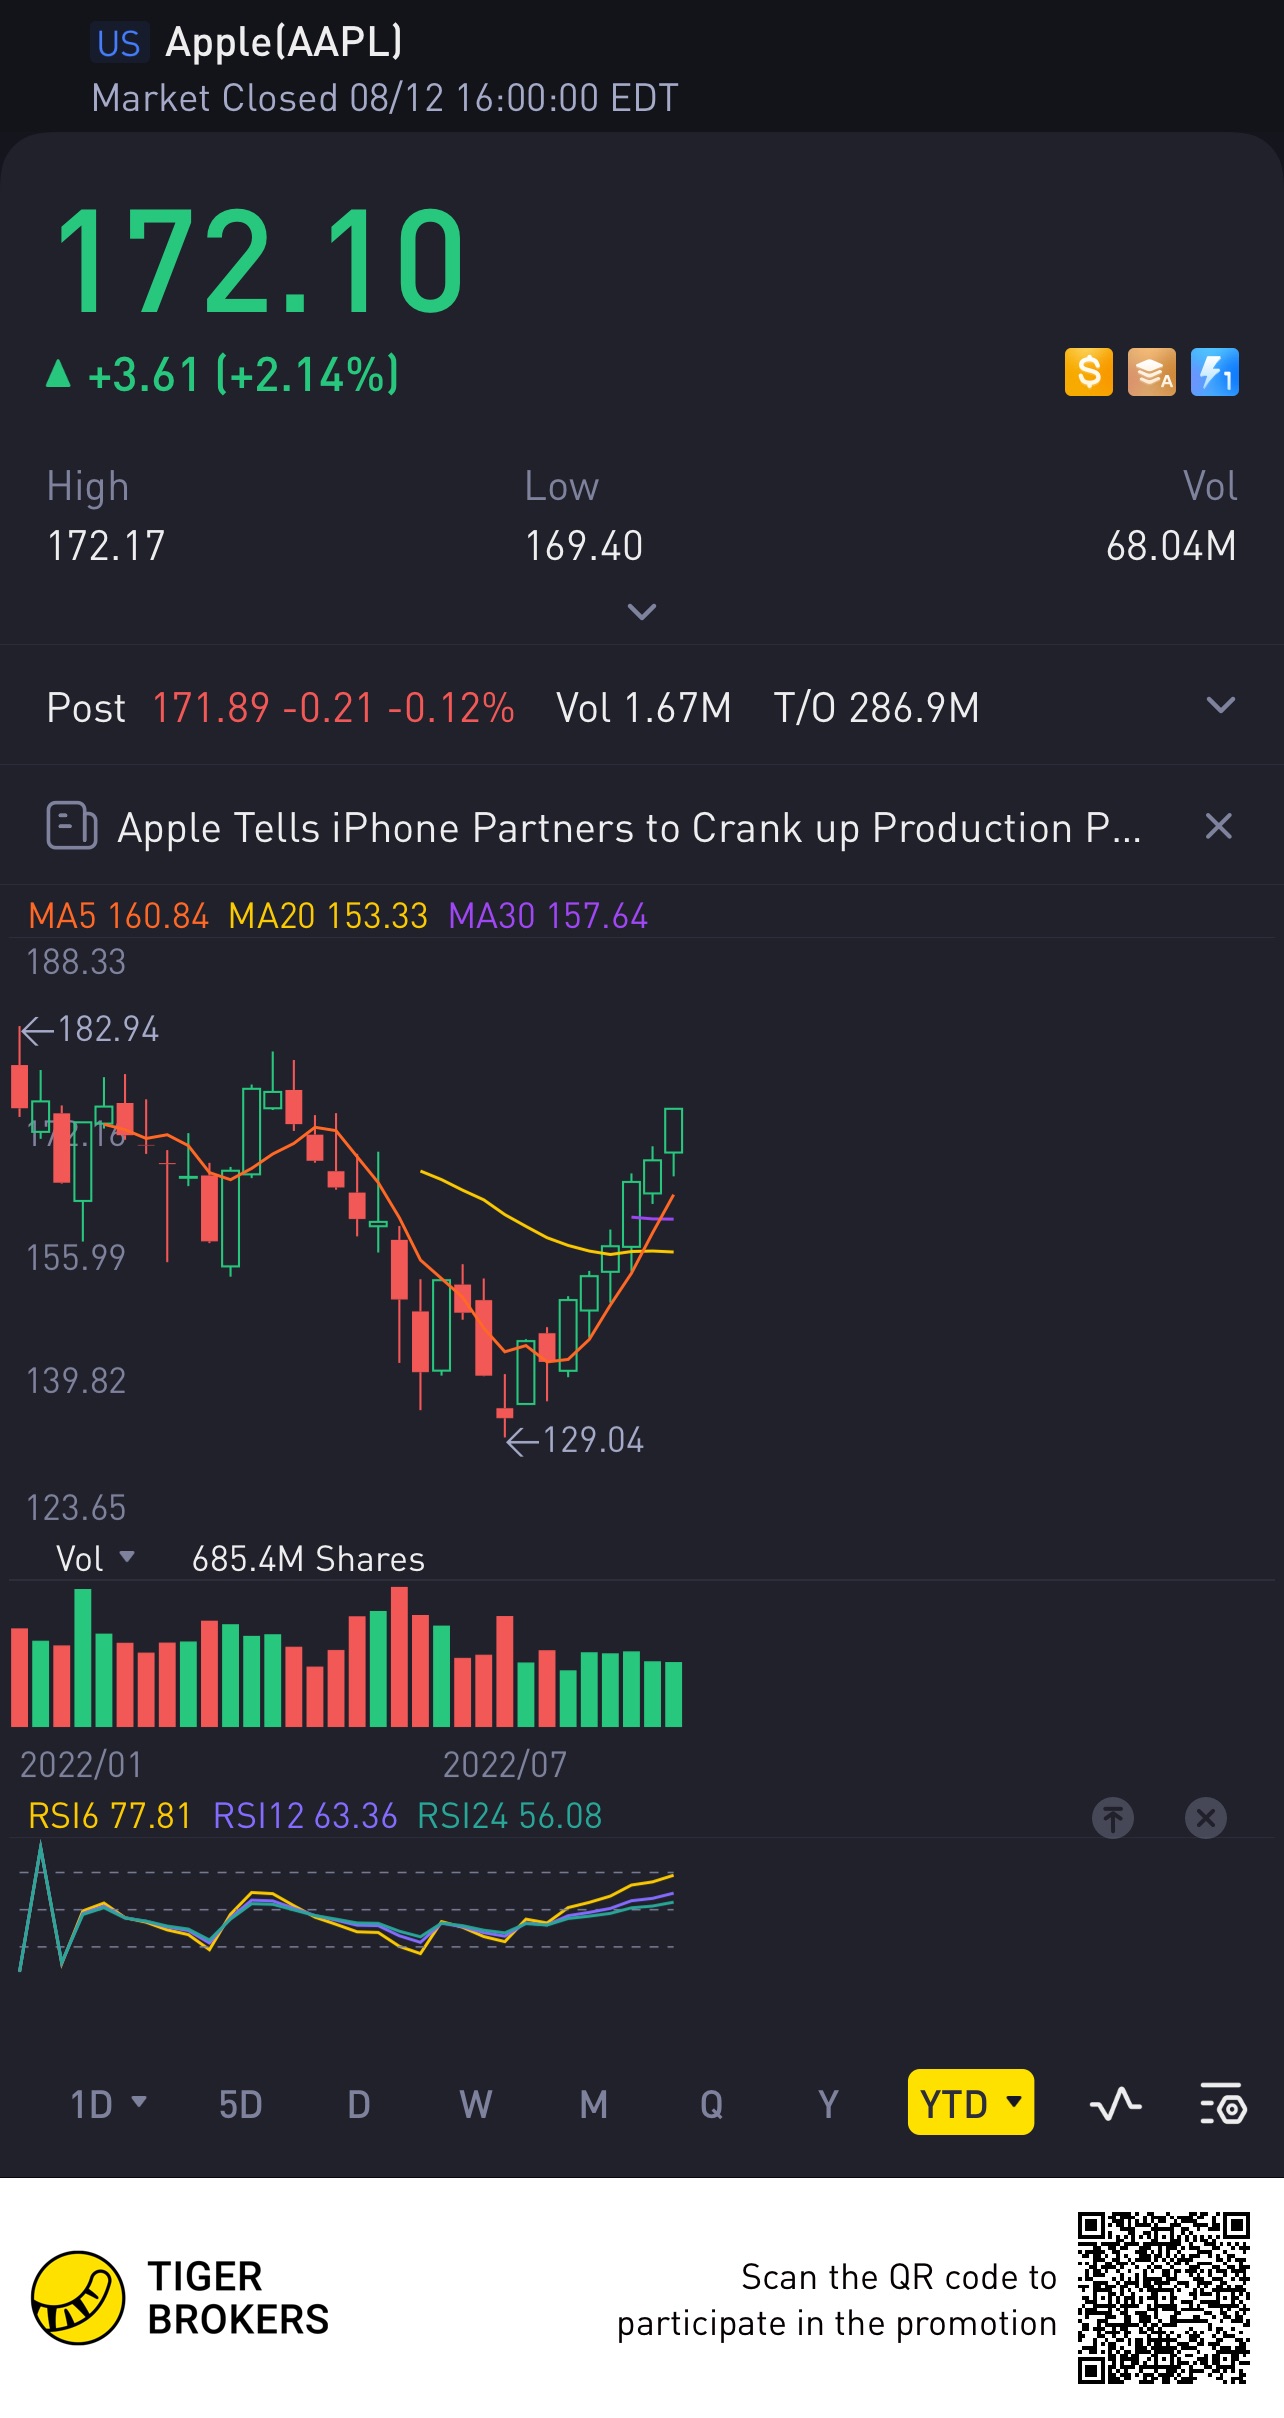Open the 1D timeframe dropdown
1284x2418 pixels.
pos(108,2104)
